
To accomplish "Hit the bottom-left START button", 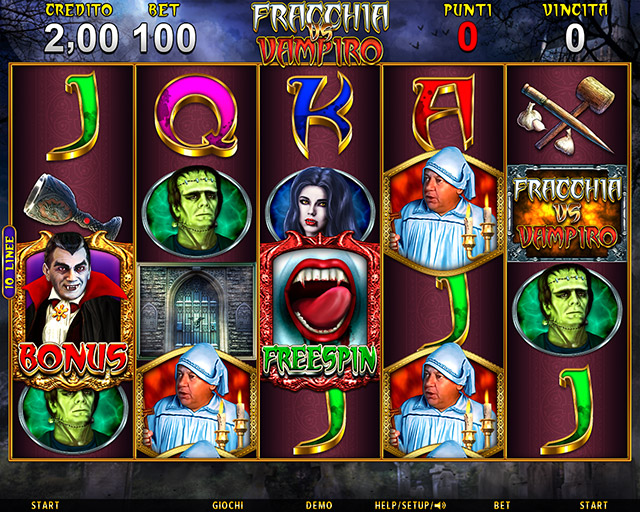I will point(45,505).
